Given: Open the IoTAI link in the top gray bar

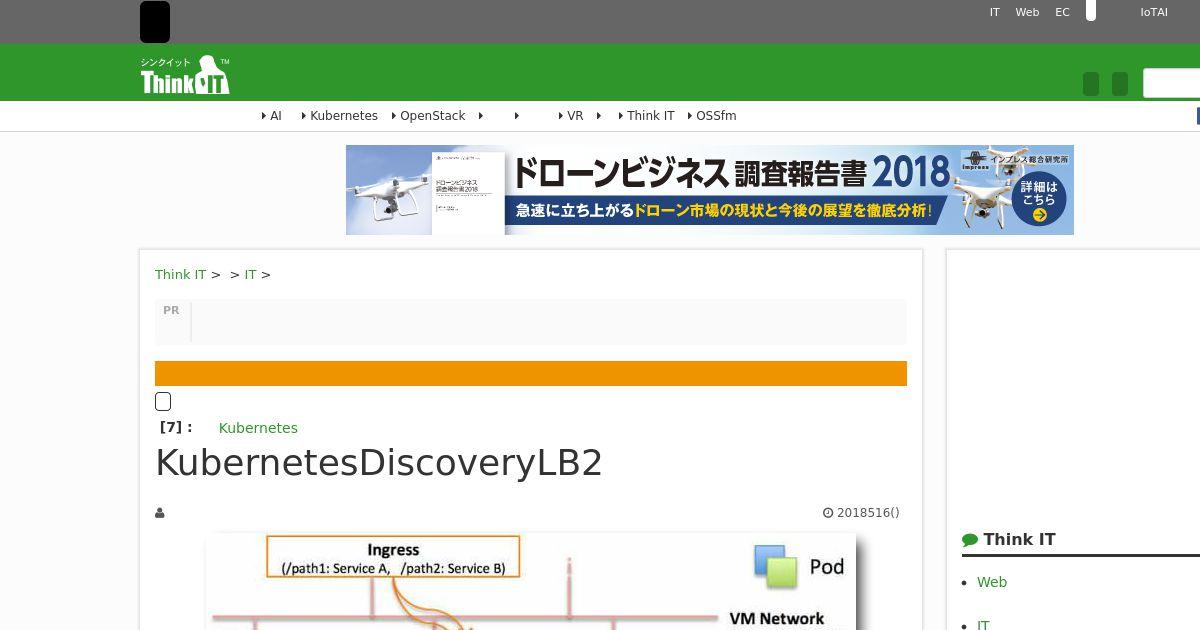Looking at the screenshot, I should coord(1154,12).
